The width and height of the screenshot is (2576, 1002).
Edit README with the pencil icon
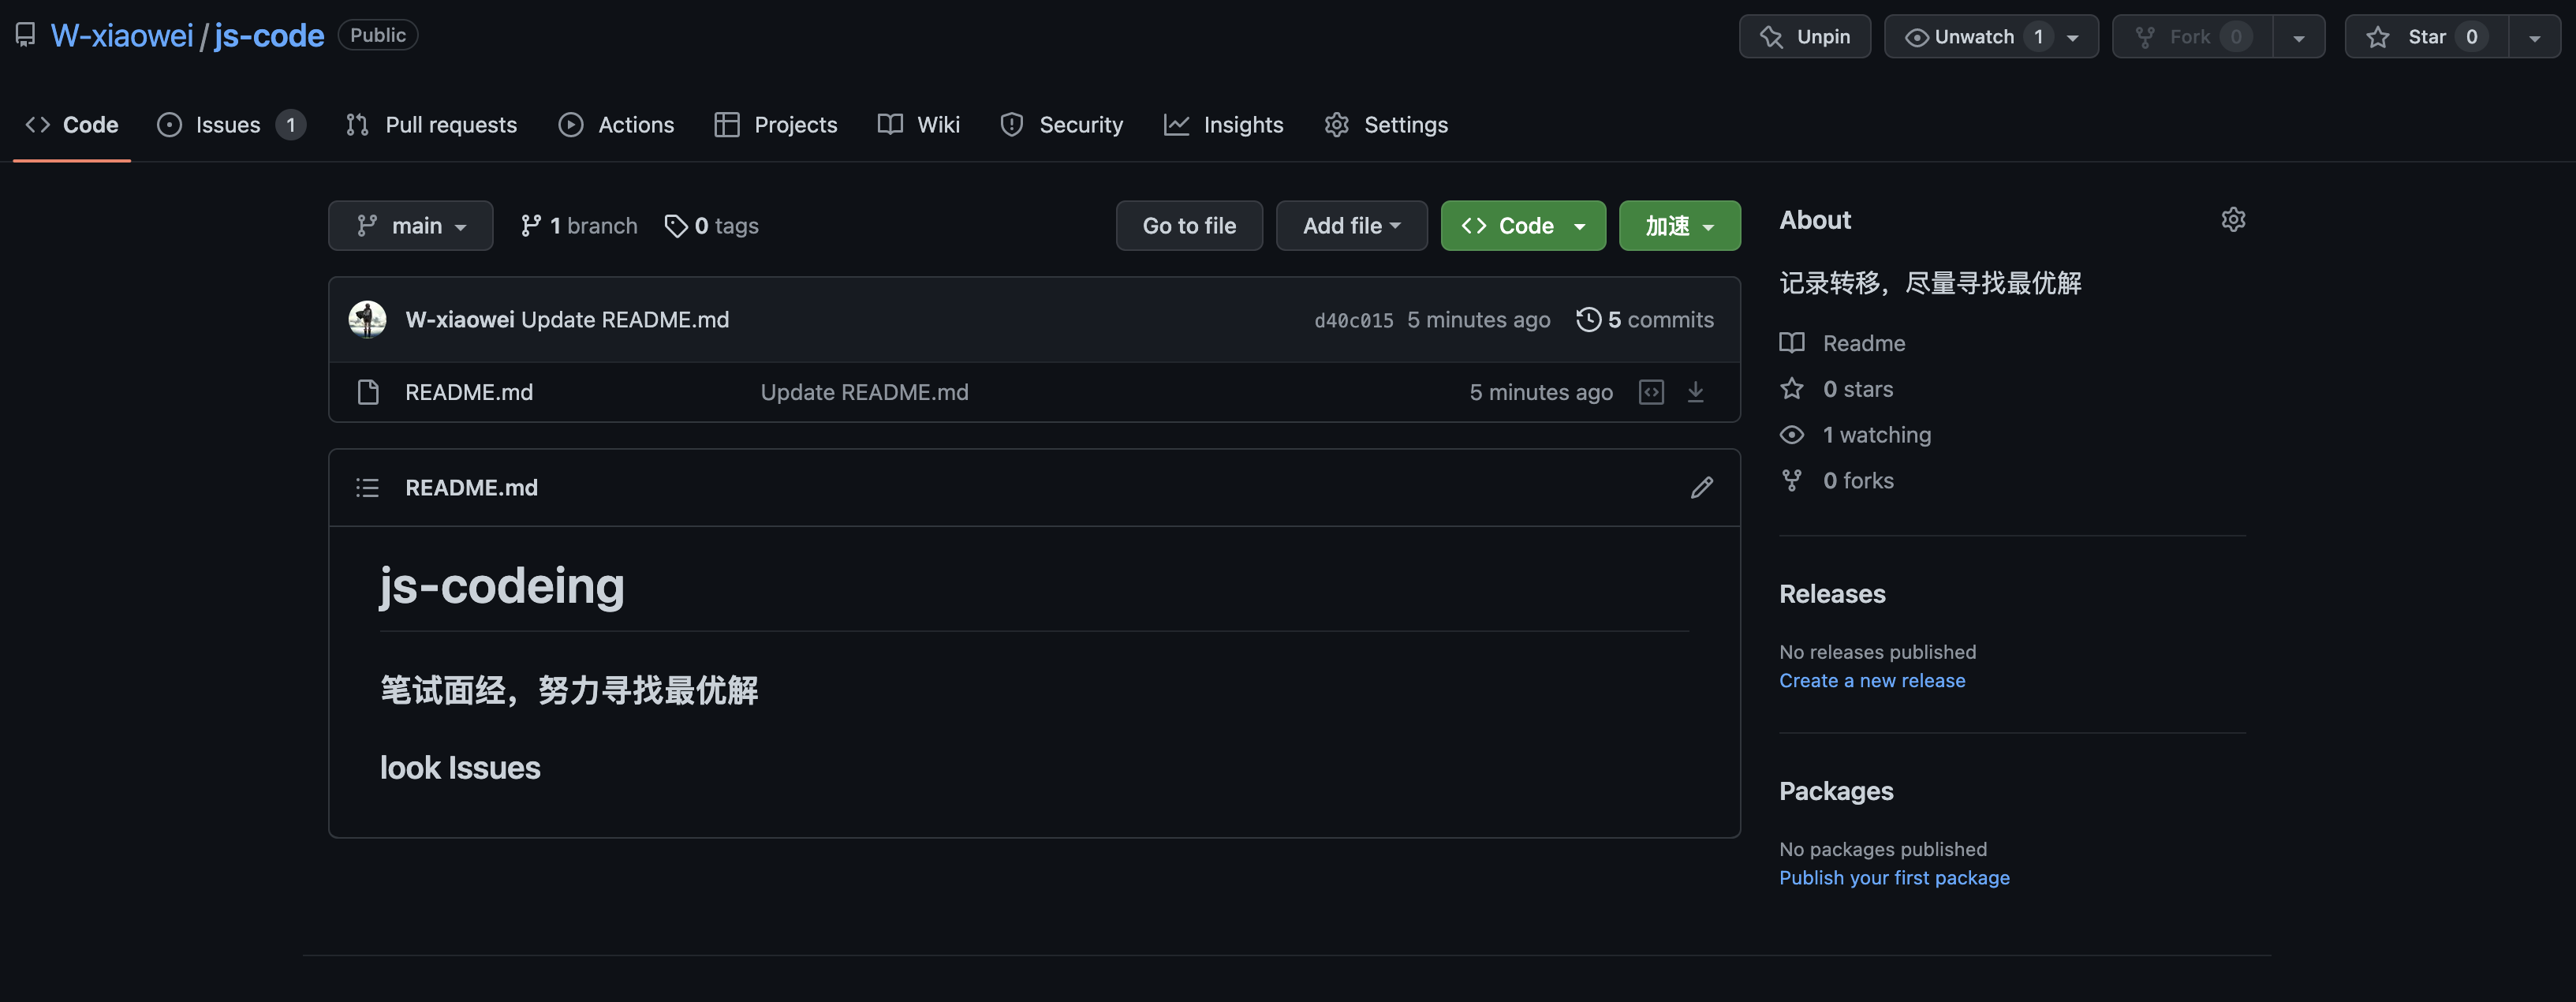click(x=1702, y=488)
